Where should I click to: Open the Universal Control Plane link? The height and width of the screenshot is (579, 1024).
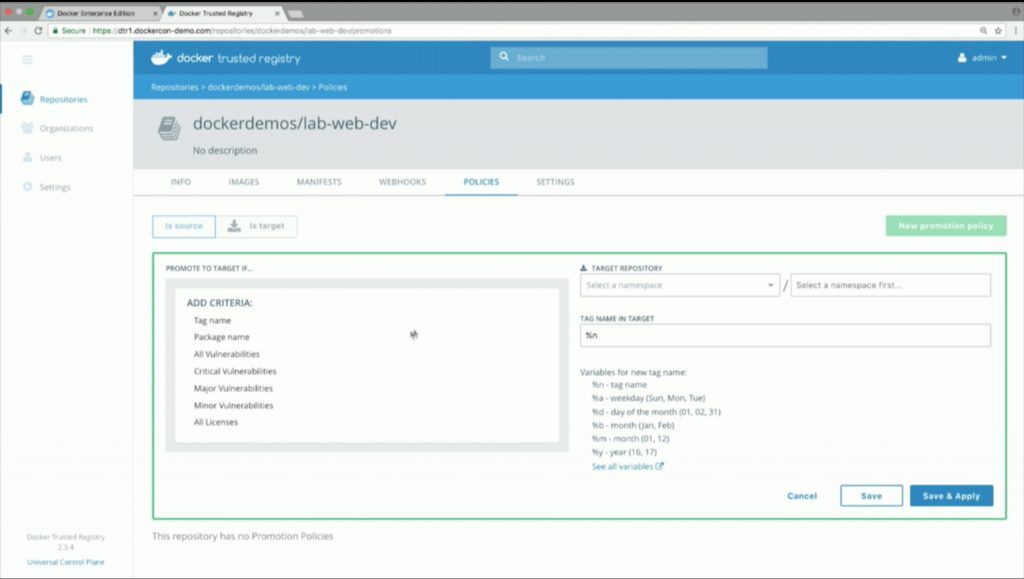[x=65, y=562]
